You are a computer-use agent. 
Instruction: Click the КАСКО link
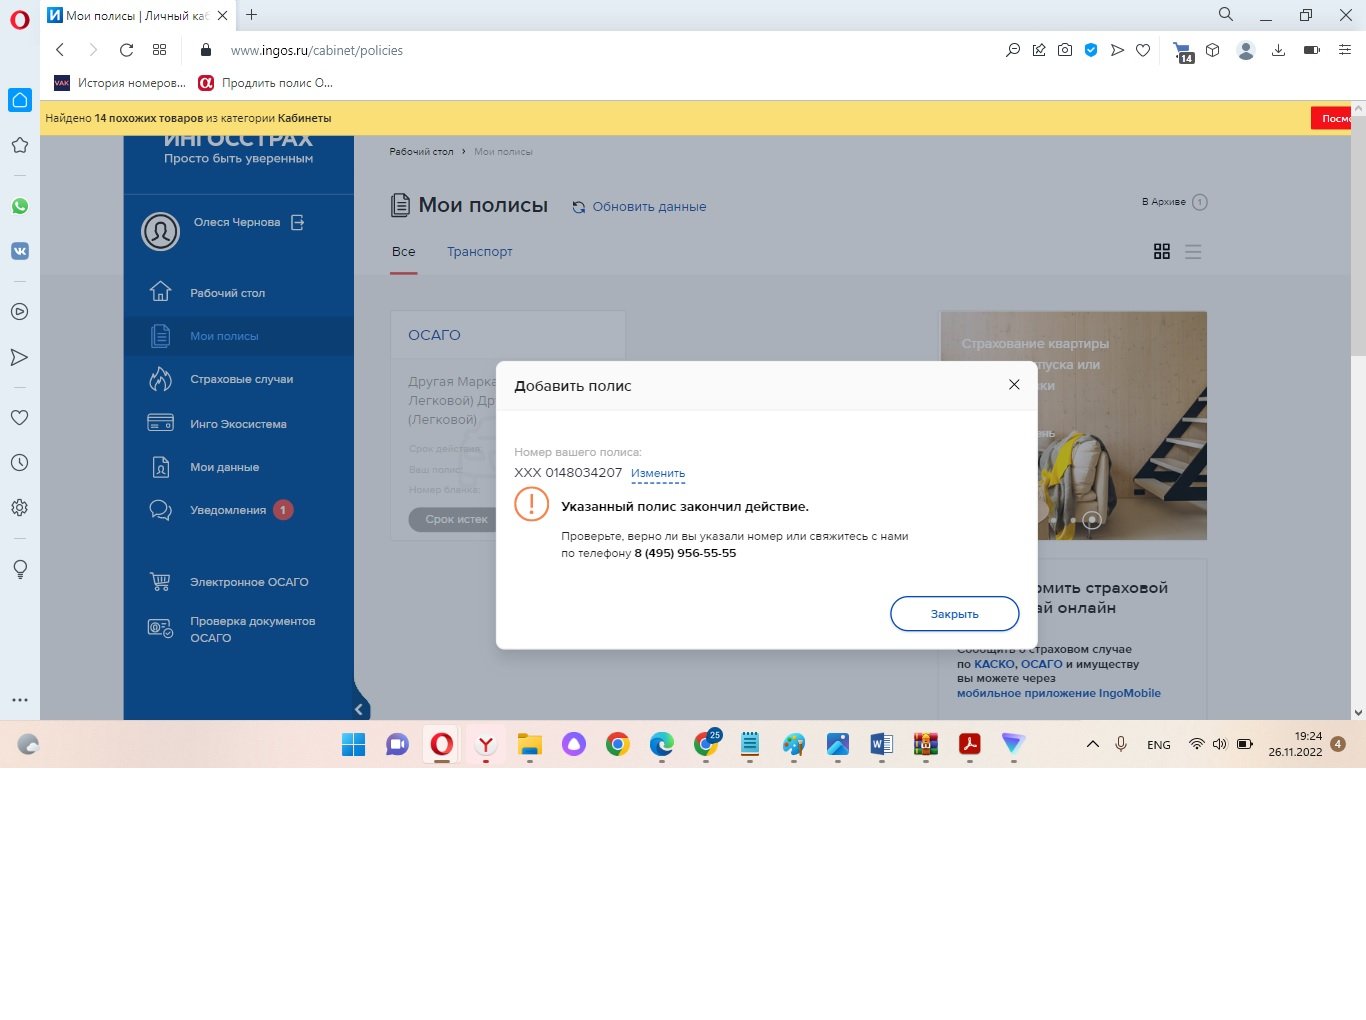[x=994, y=664]
